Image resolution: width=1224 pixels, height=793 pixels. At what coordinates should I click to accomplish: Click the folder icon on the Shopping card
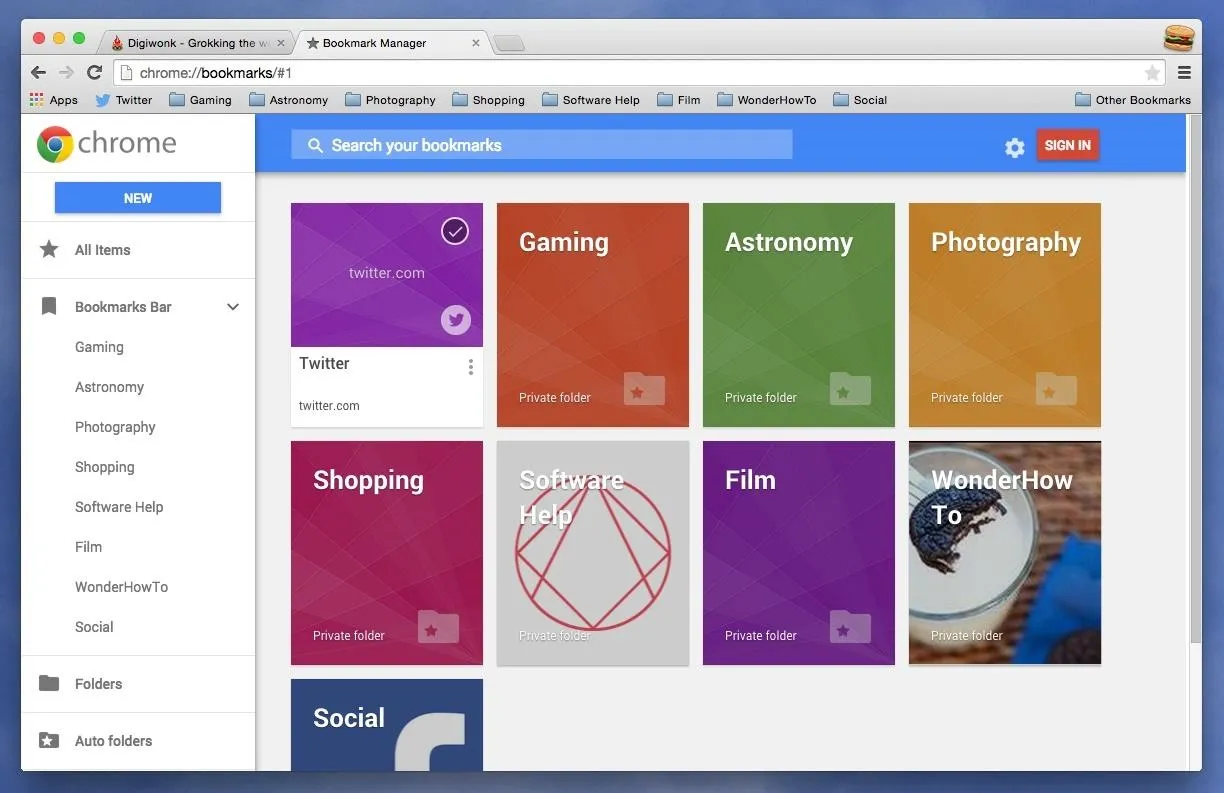[438, 627]
